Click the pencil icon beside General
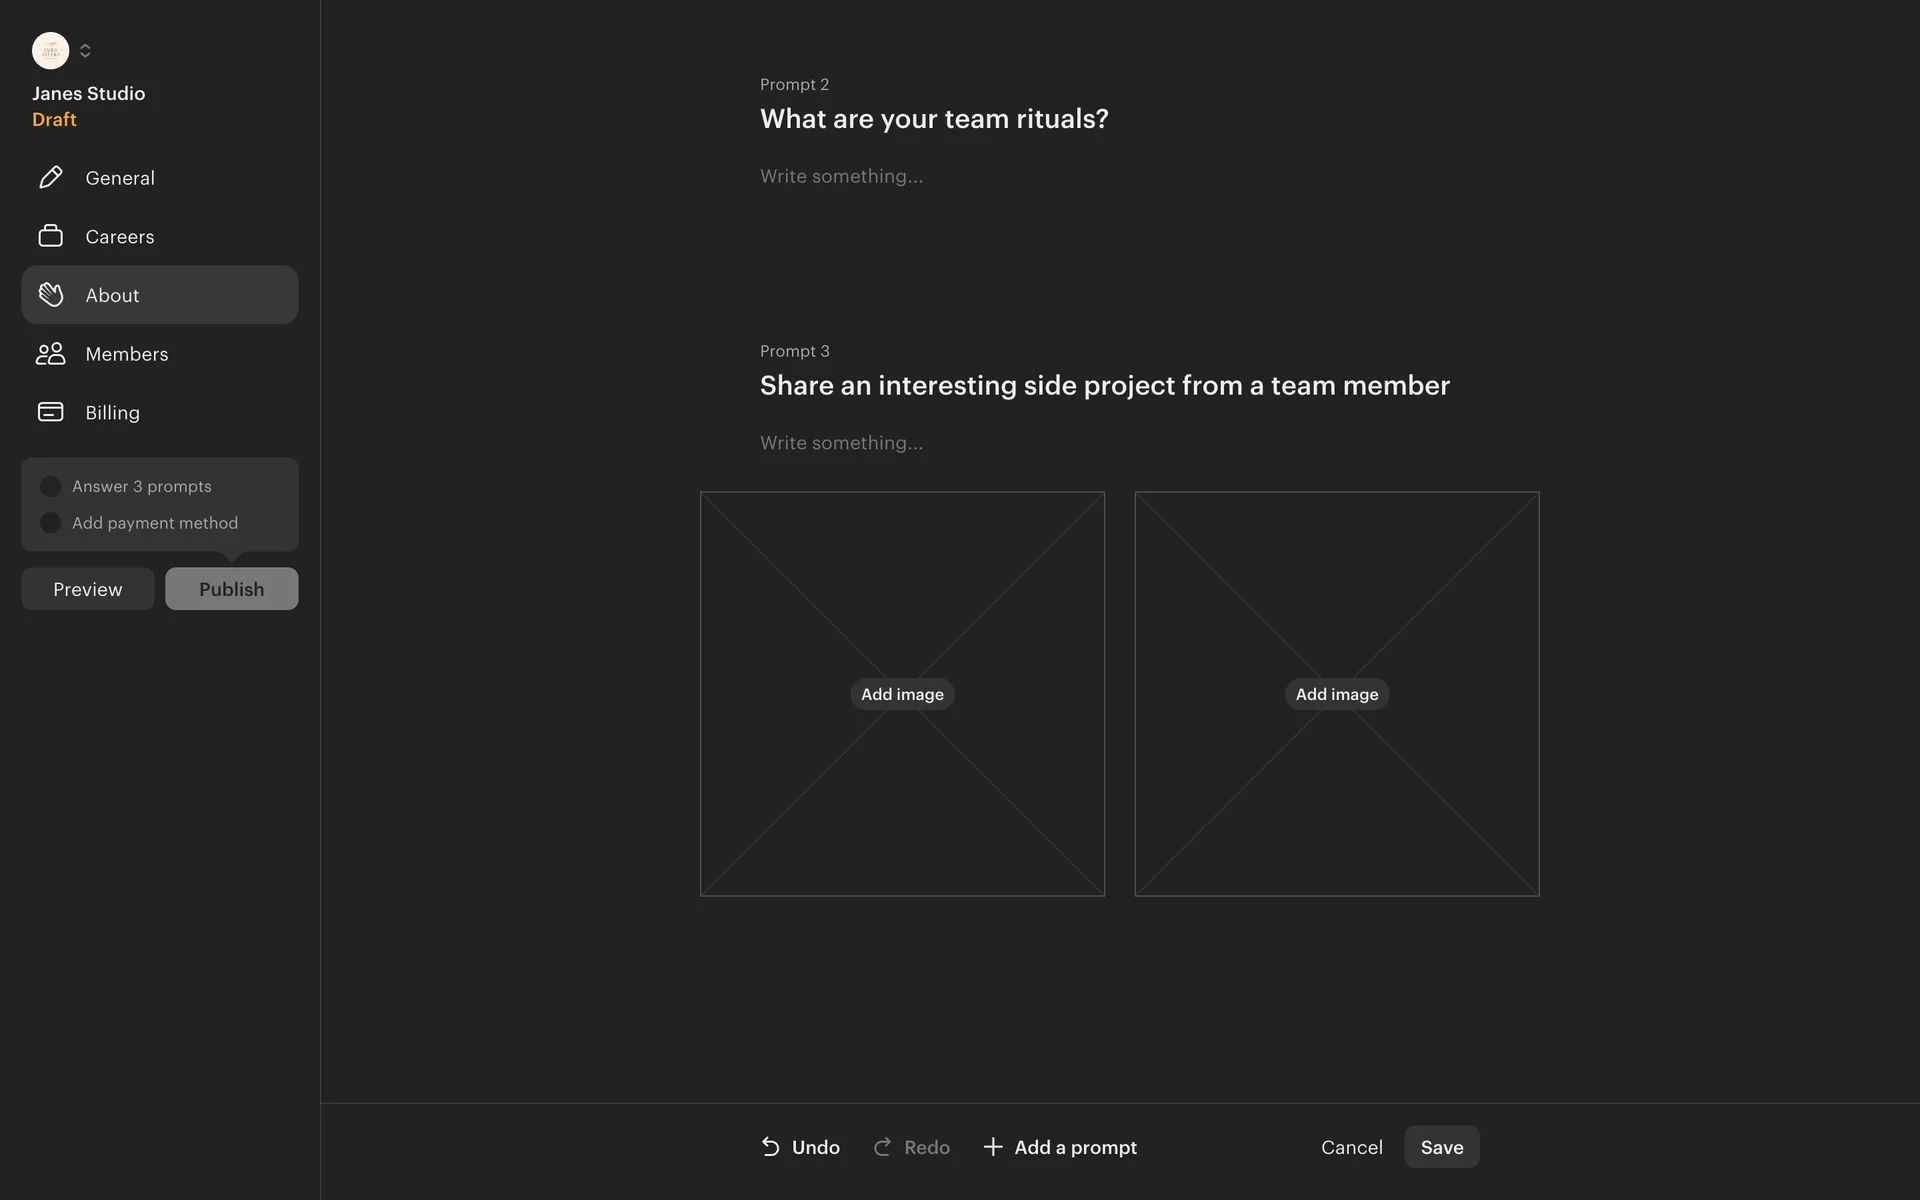1920x1200 pixels. click(x=50, y=178)
